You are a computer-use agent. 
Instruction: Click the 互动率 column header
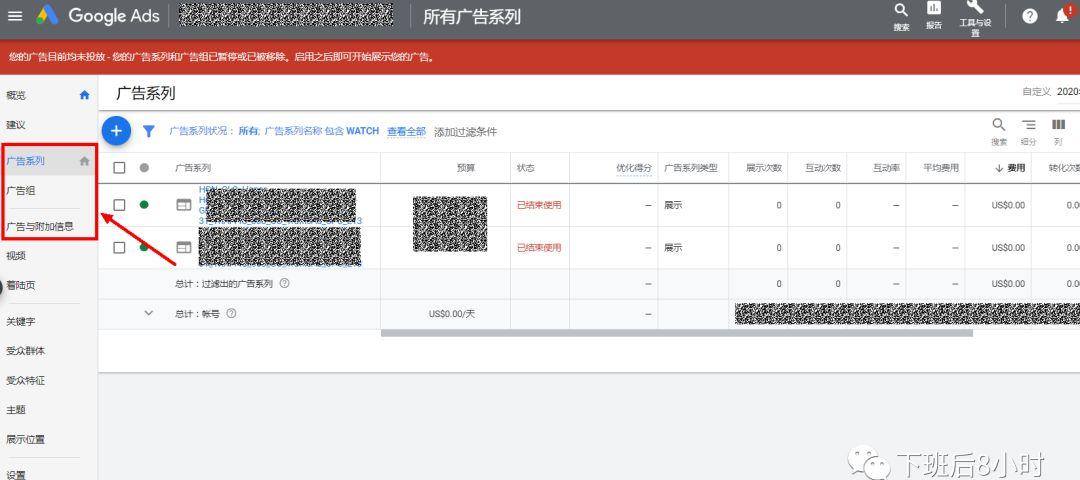[x=886, y=167]
